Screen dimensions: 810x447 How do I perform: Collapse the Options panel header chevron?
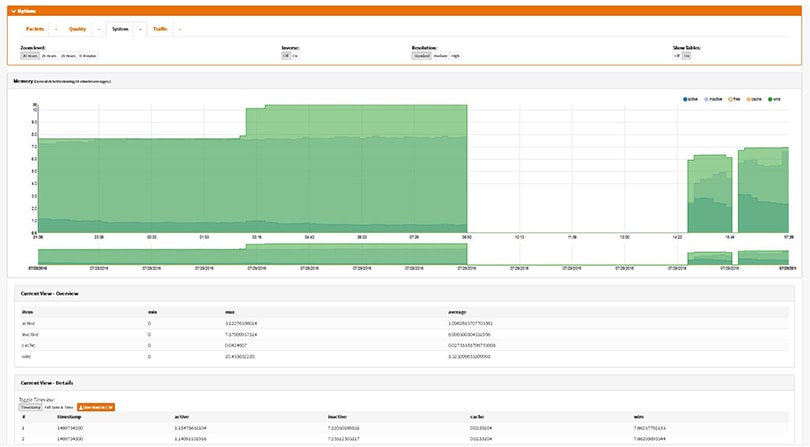(x=12, y=10)
